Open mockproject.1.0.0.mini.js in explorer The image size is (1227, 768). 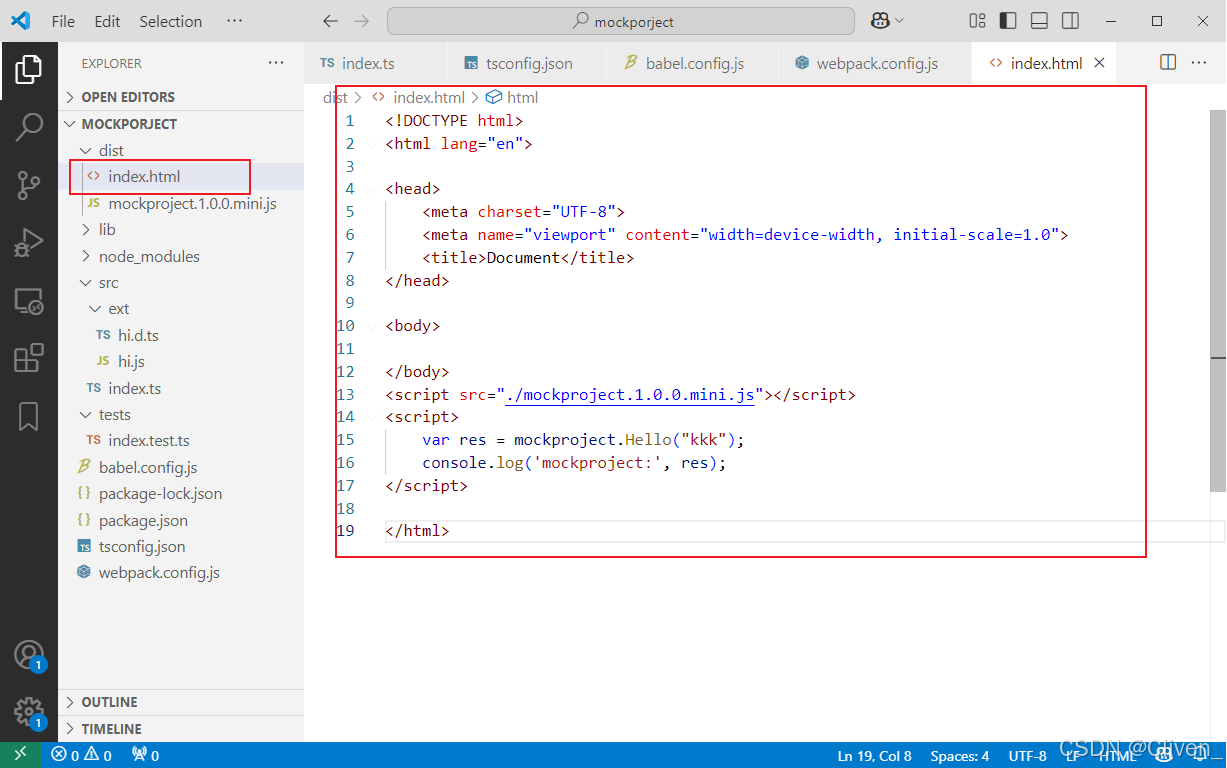tap(192, 203)
